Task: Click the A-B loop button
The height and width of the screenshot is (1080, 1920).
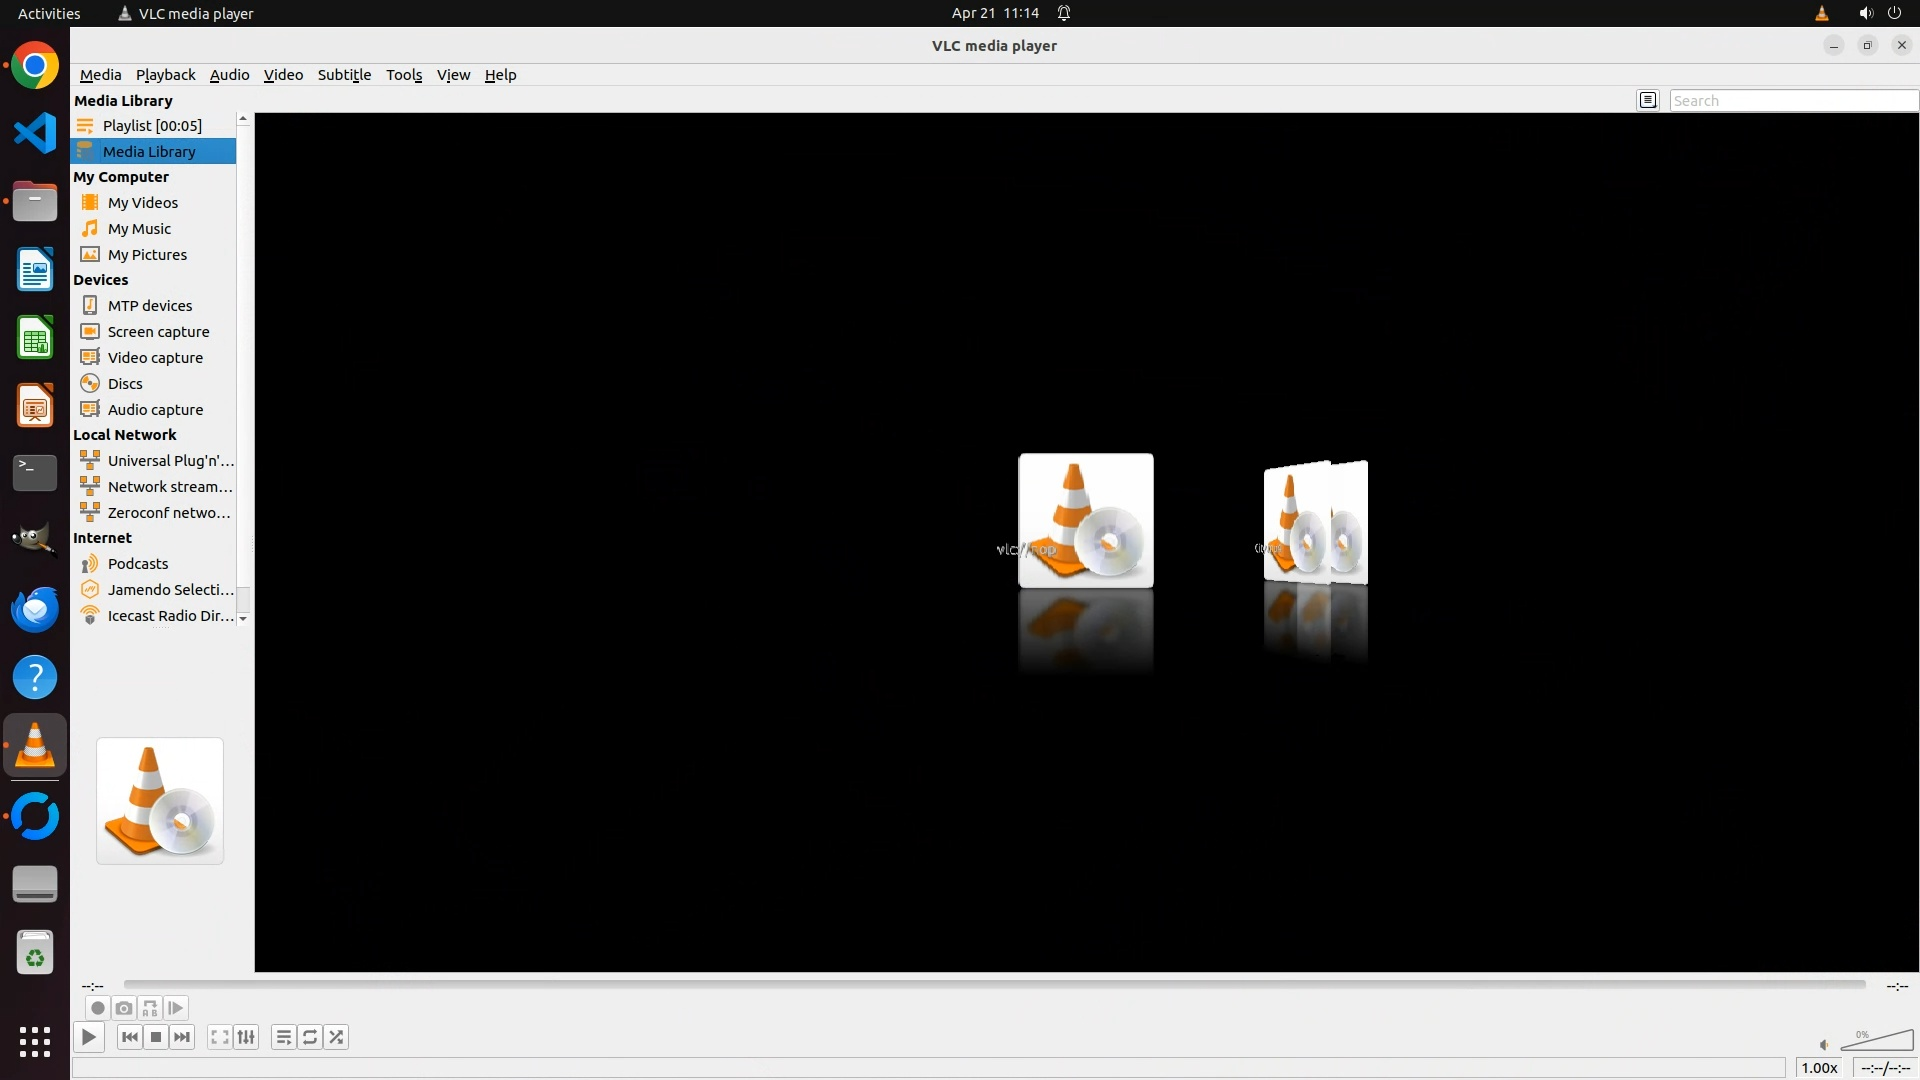Action: [x=150, y=1008]
